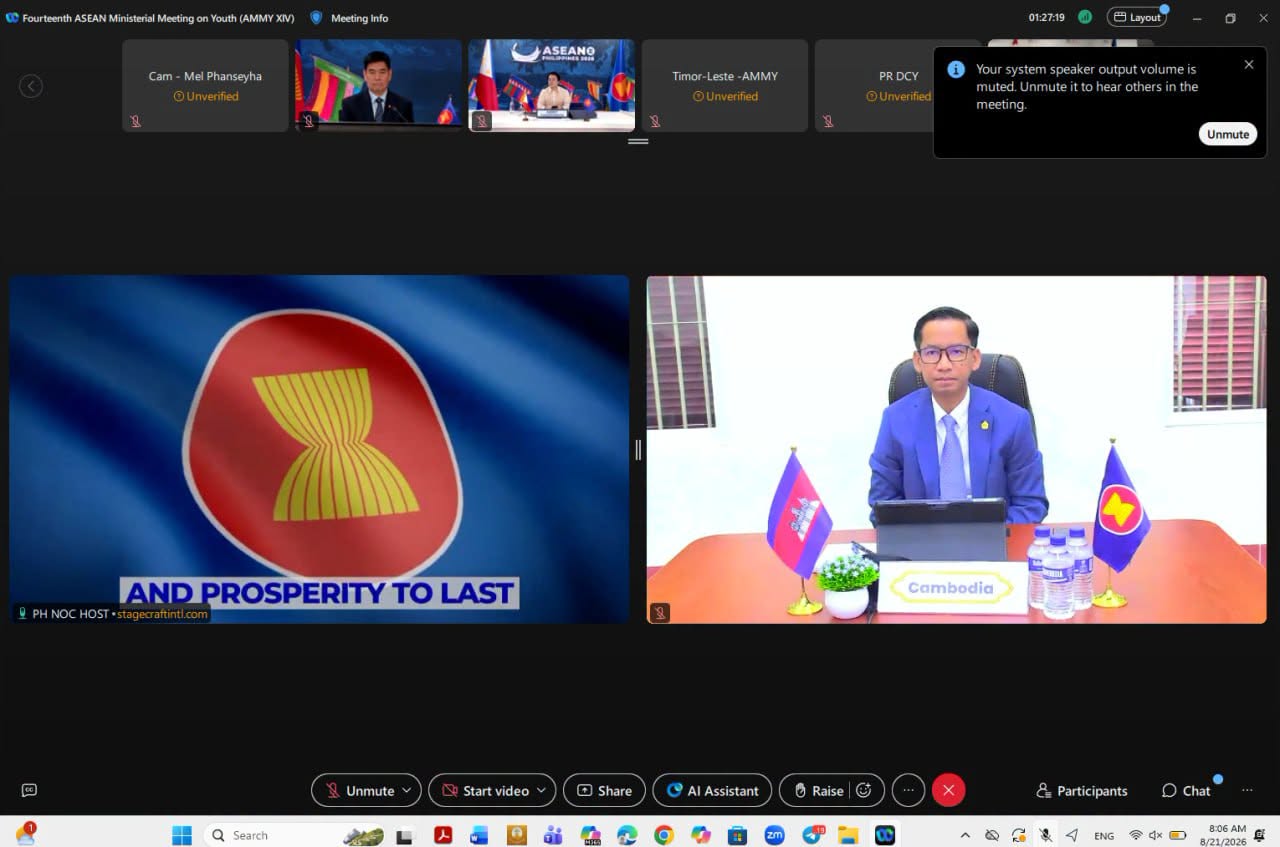Open Zoom from the taskbar
Viewport: 1280px width, 847px height.
point(775,835)
